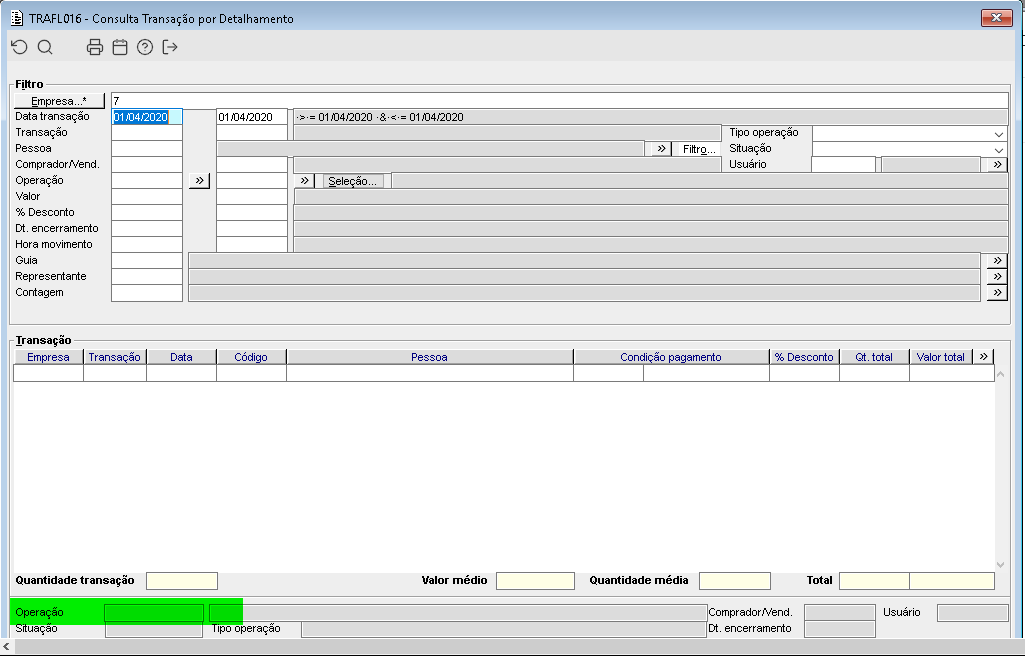Click the printer toolbar icon

point(95,47)
